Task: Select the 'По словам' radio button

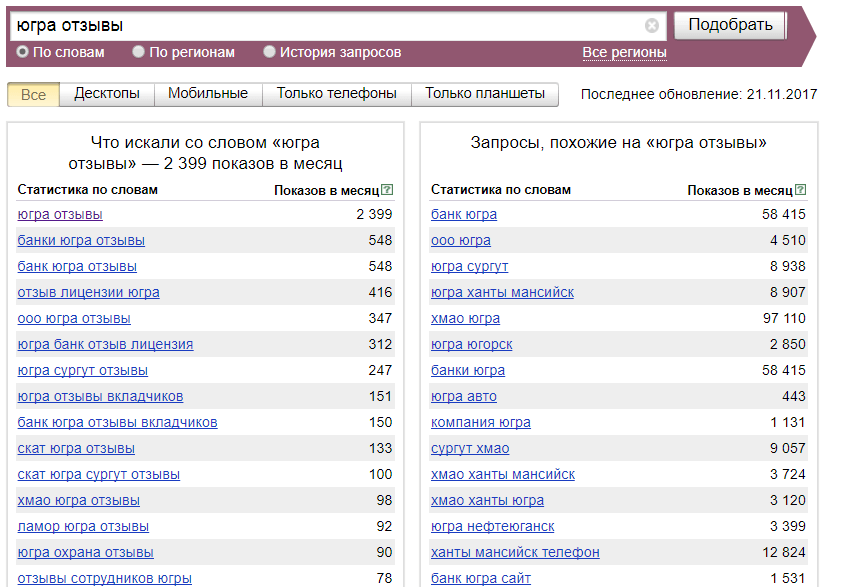Action: click(22, 52)
